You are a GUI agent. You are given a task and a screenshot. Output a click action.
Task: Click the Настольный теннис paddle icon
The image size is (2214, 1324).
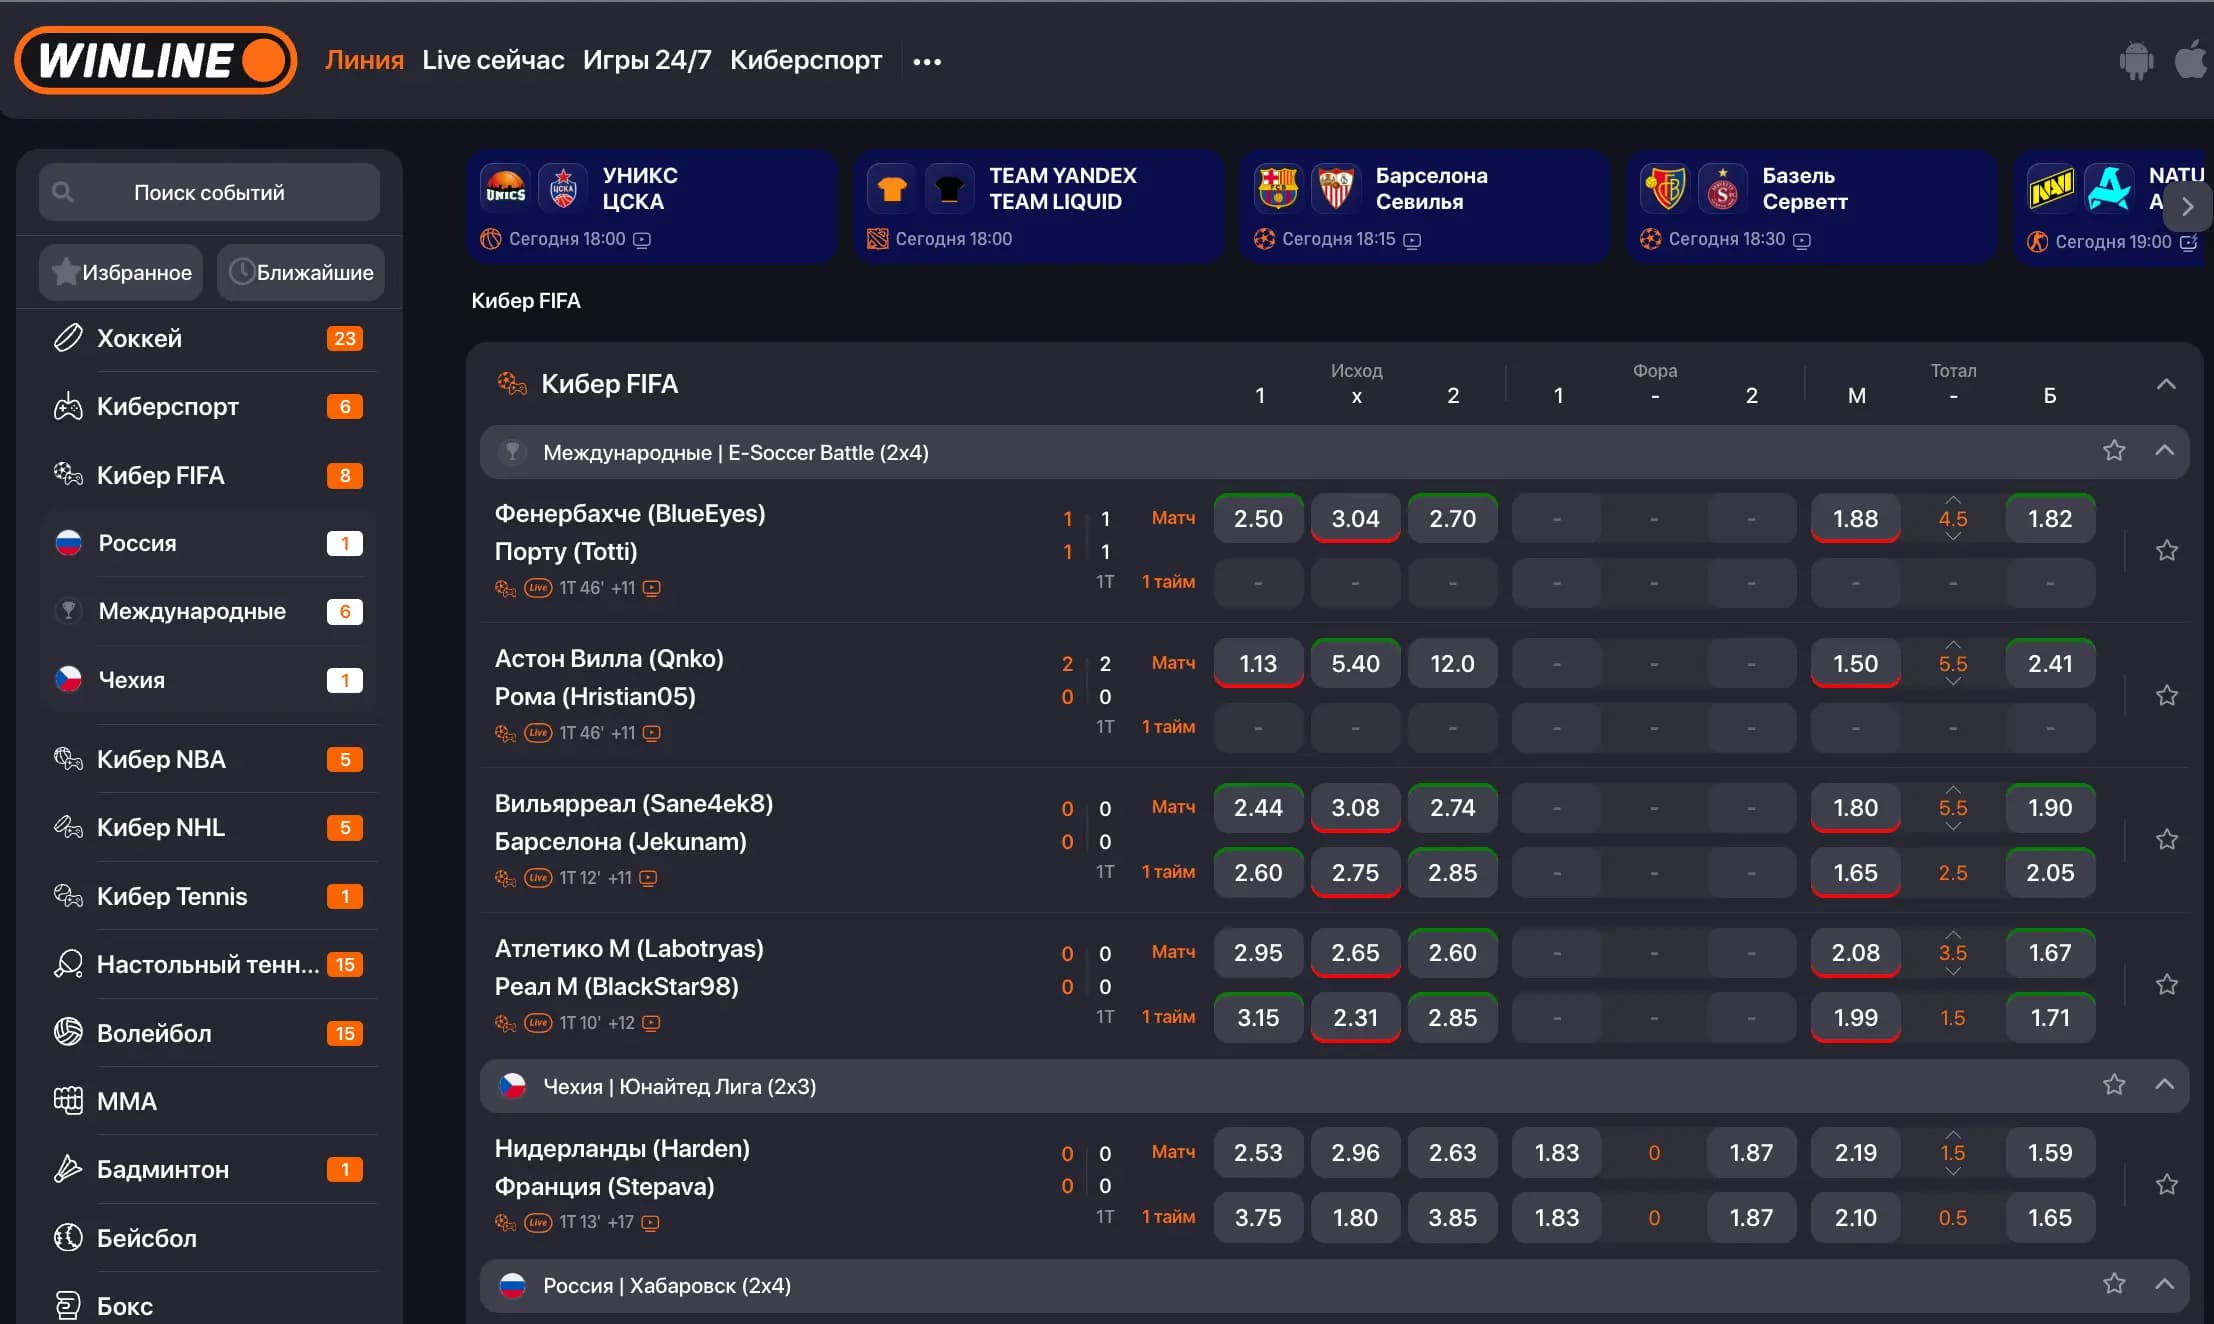(68, 964)
